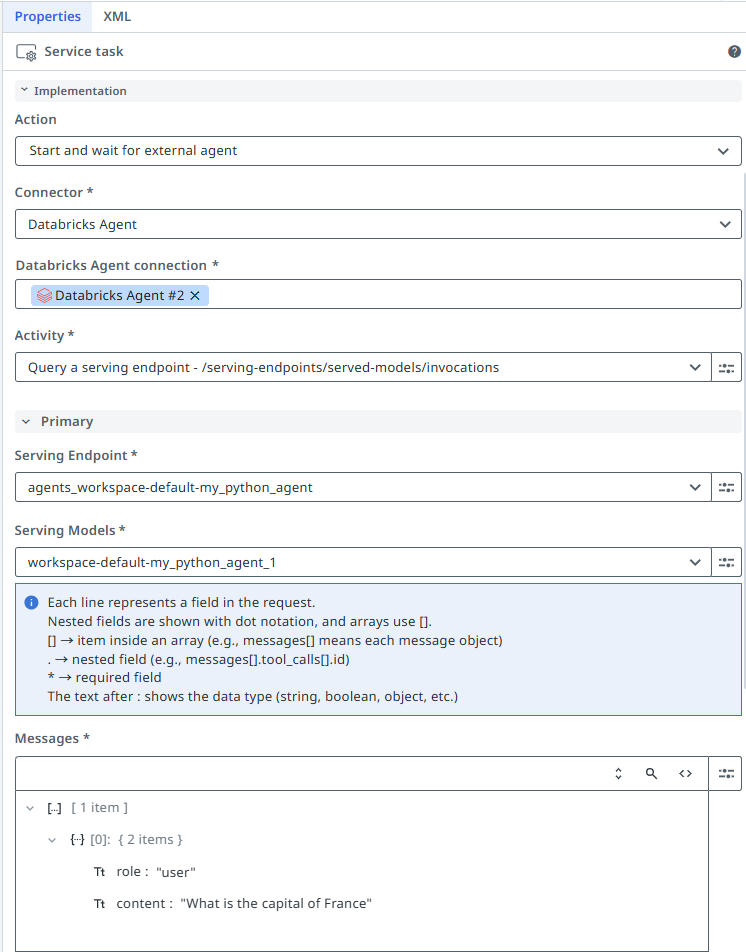Image resolution: width=746 pixels, height=952 pixels.
Task: Open the Action dropdown
Action: (377, 151)
